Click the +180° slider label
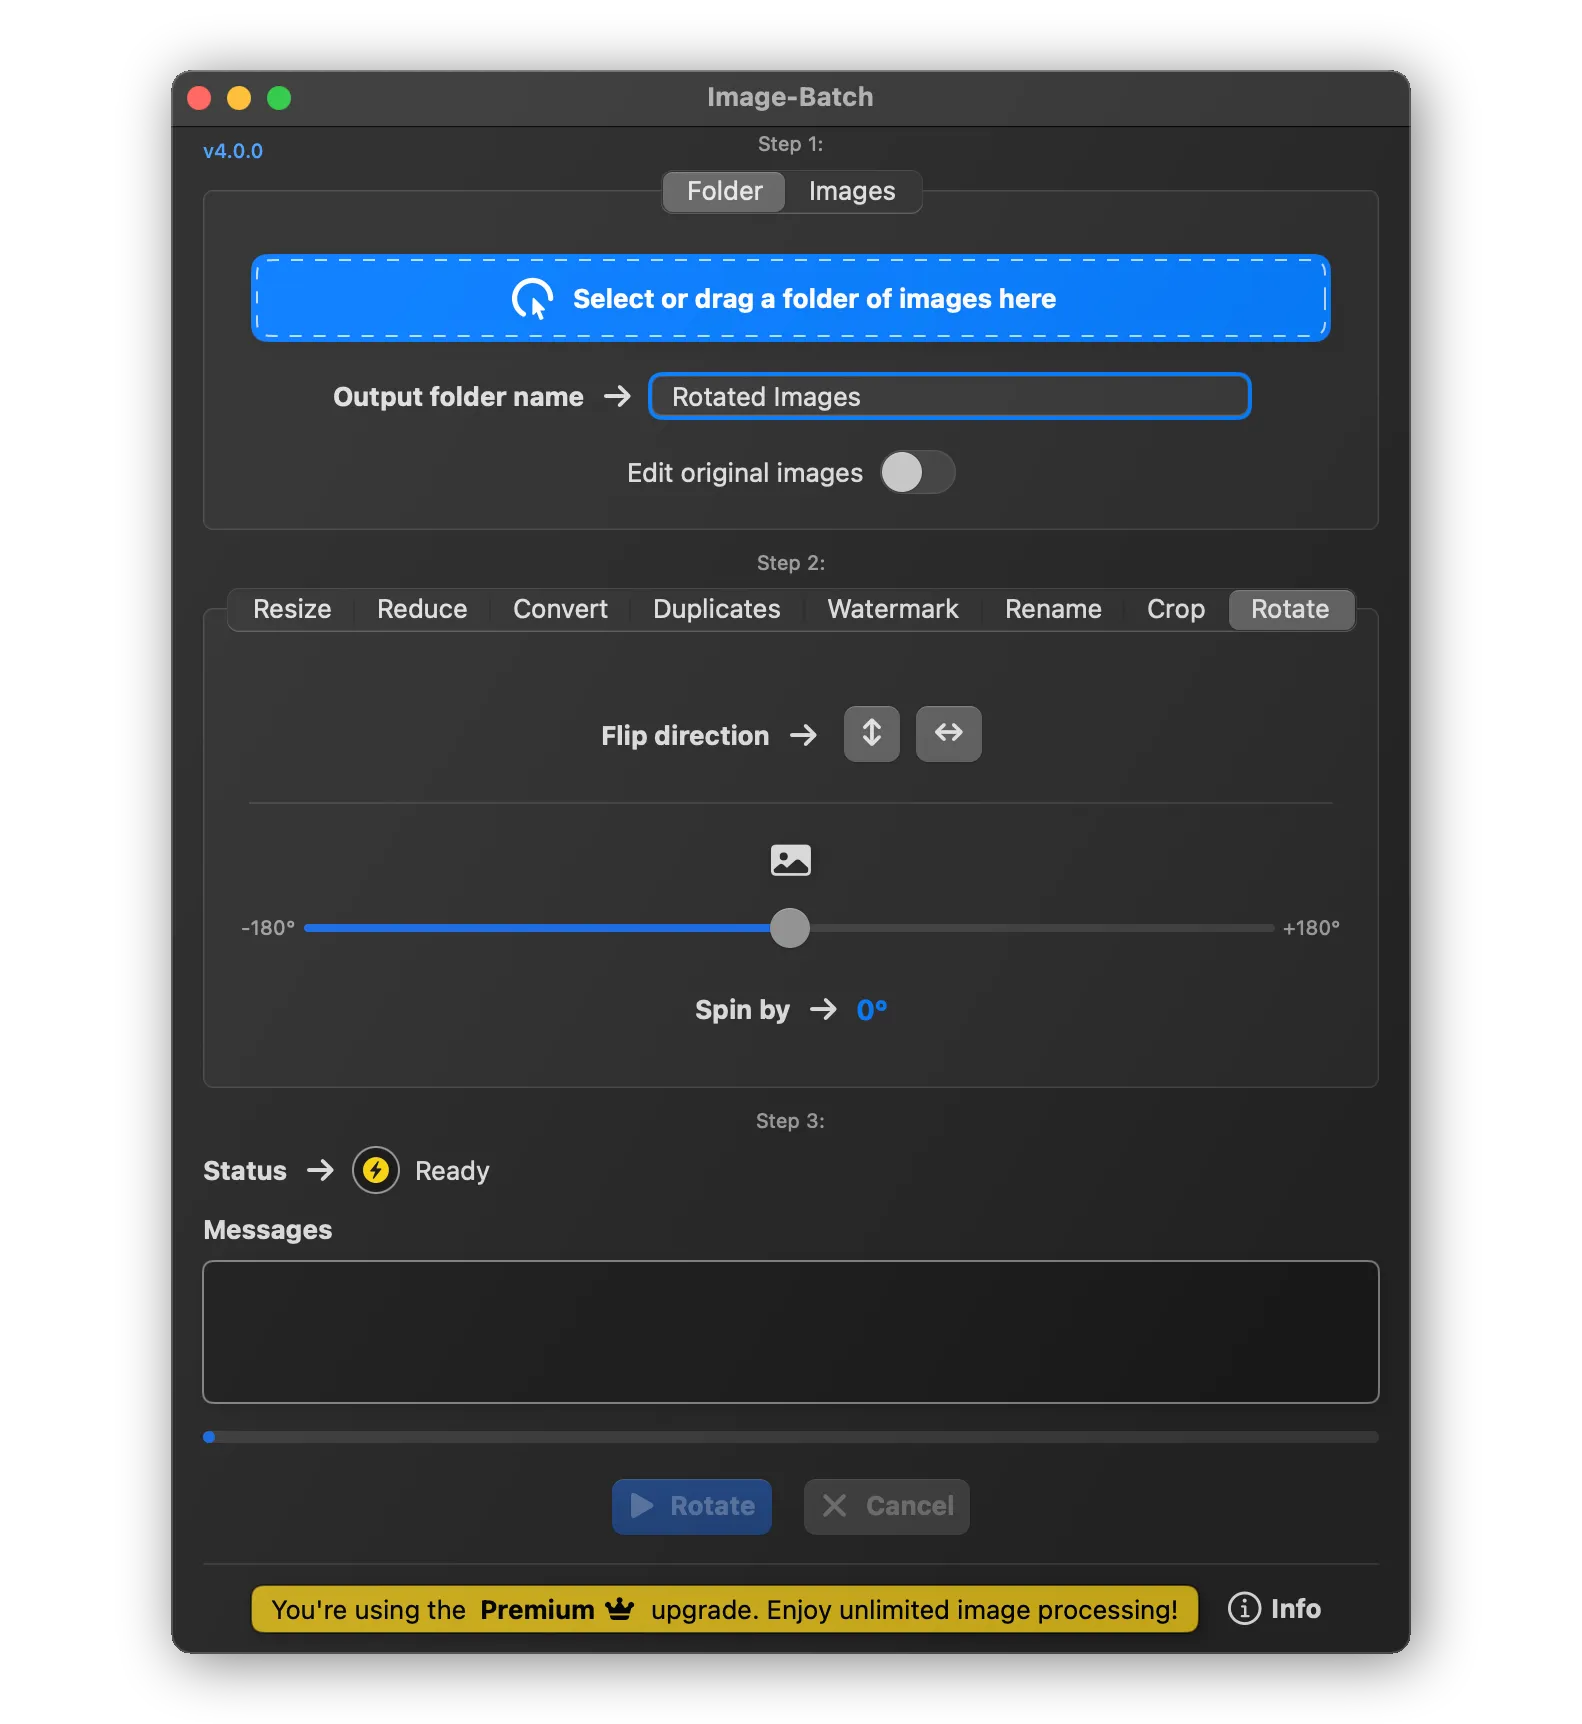Image resolution: width=1582 pixels, height=1724 pixels. [1310, 928]
